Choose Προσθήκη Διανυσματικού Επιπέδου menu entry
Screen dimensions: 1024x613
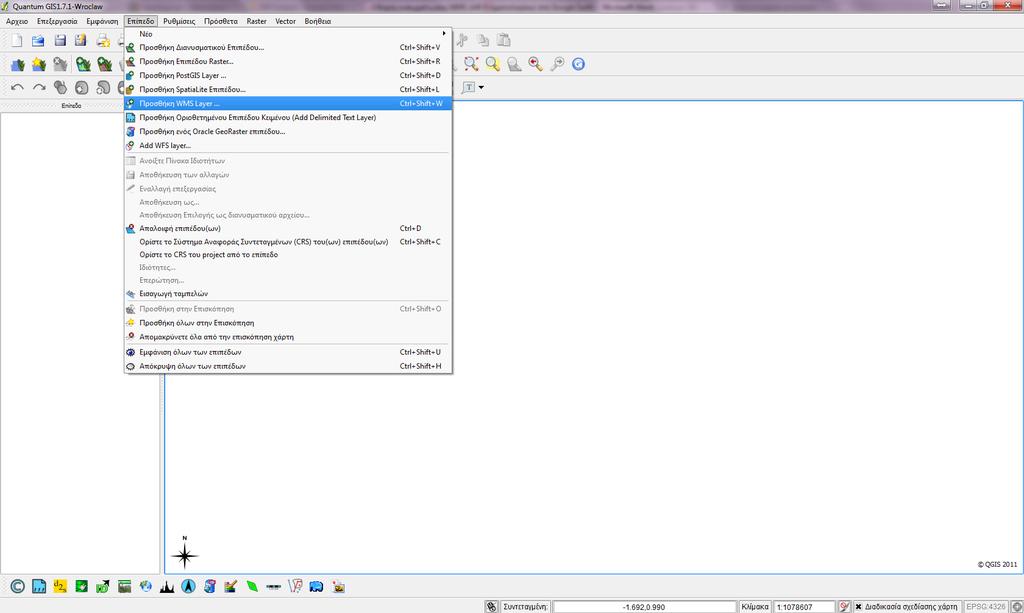click(288, 47)
